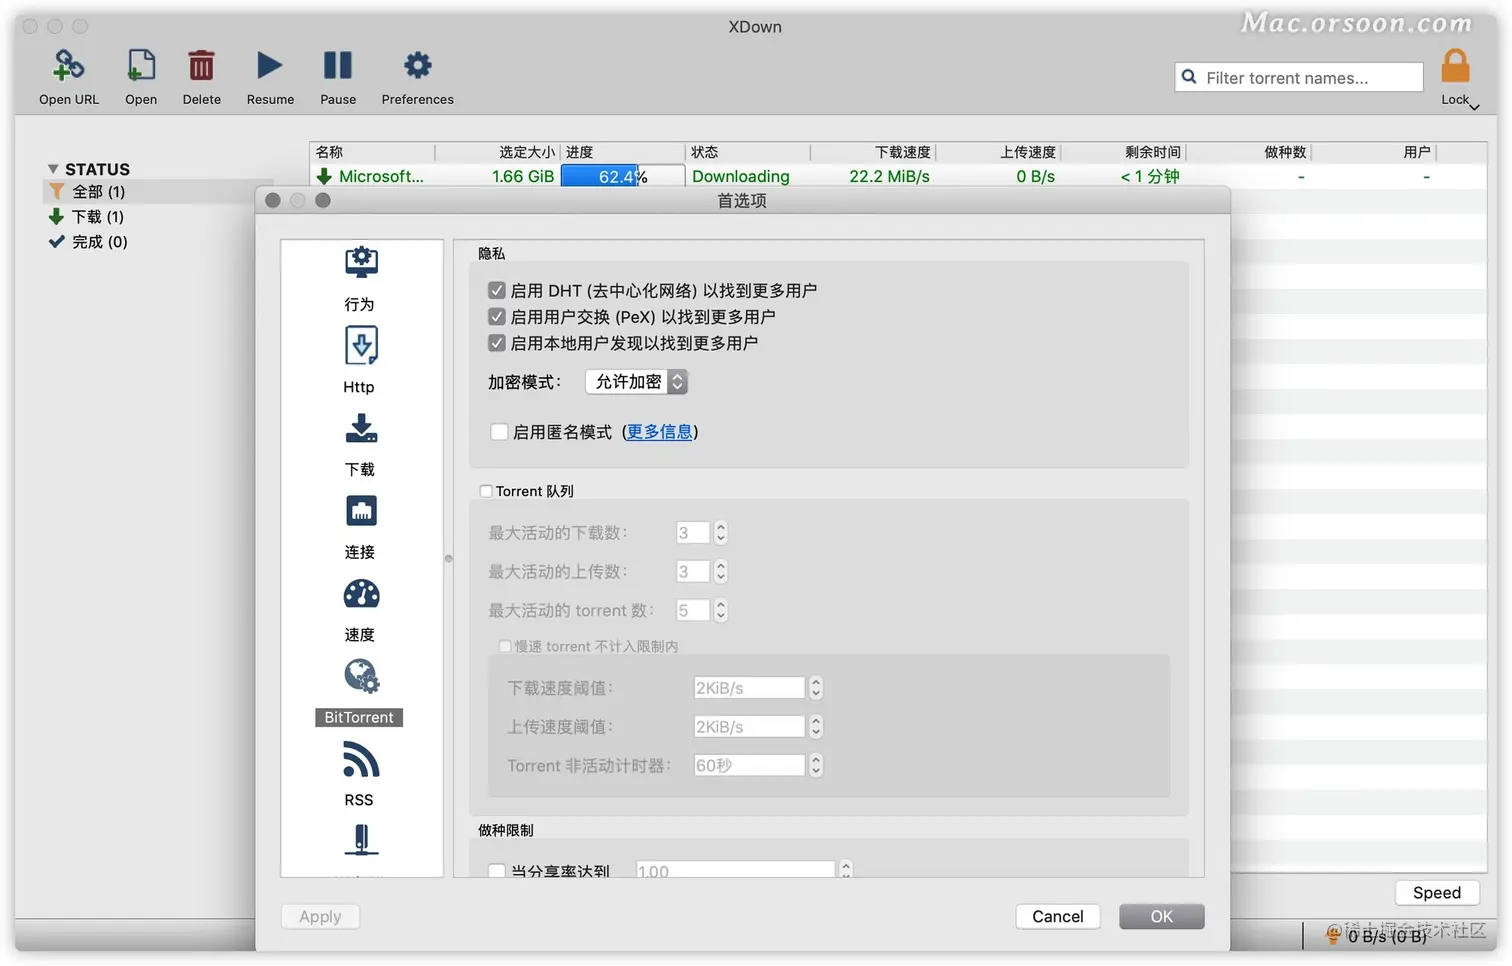The height and width of the screenshot is (966, 1512).
Task: Delete the selected torrent via trash icon
Action: coord(201,66)
